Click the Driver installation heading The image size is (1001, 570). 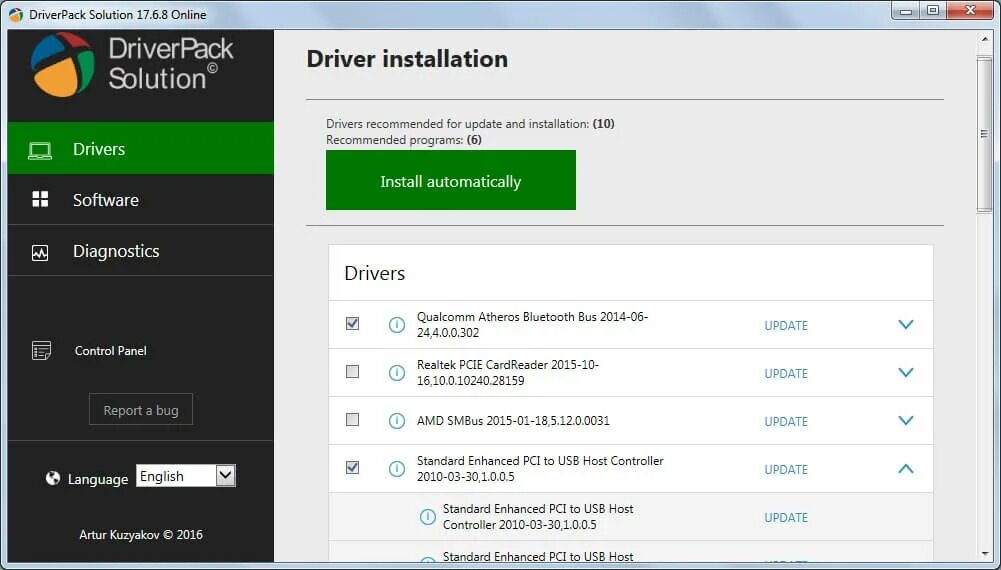tap(407, 59)
